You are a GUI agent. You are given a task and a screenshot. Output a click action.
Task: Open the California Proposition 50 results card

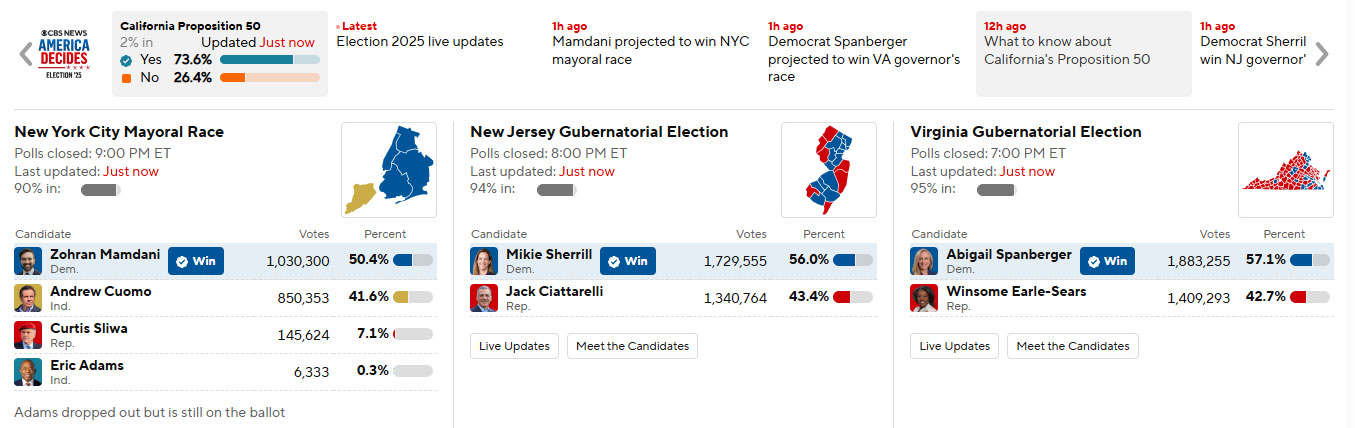pos(219,54)
